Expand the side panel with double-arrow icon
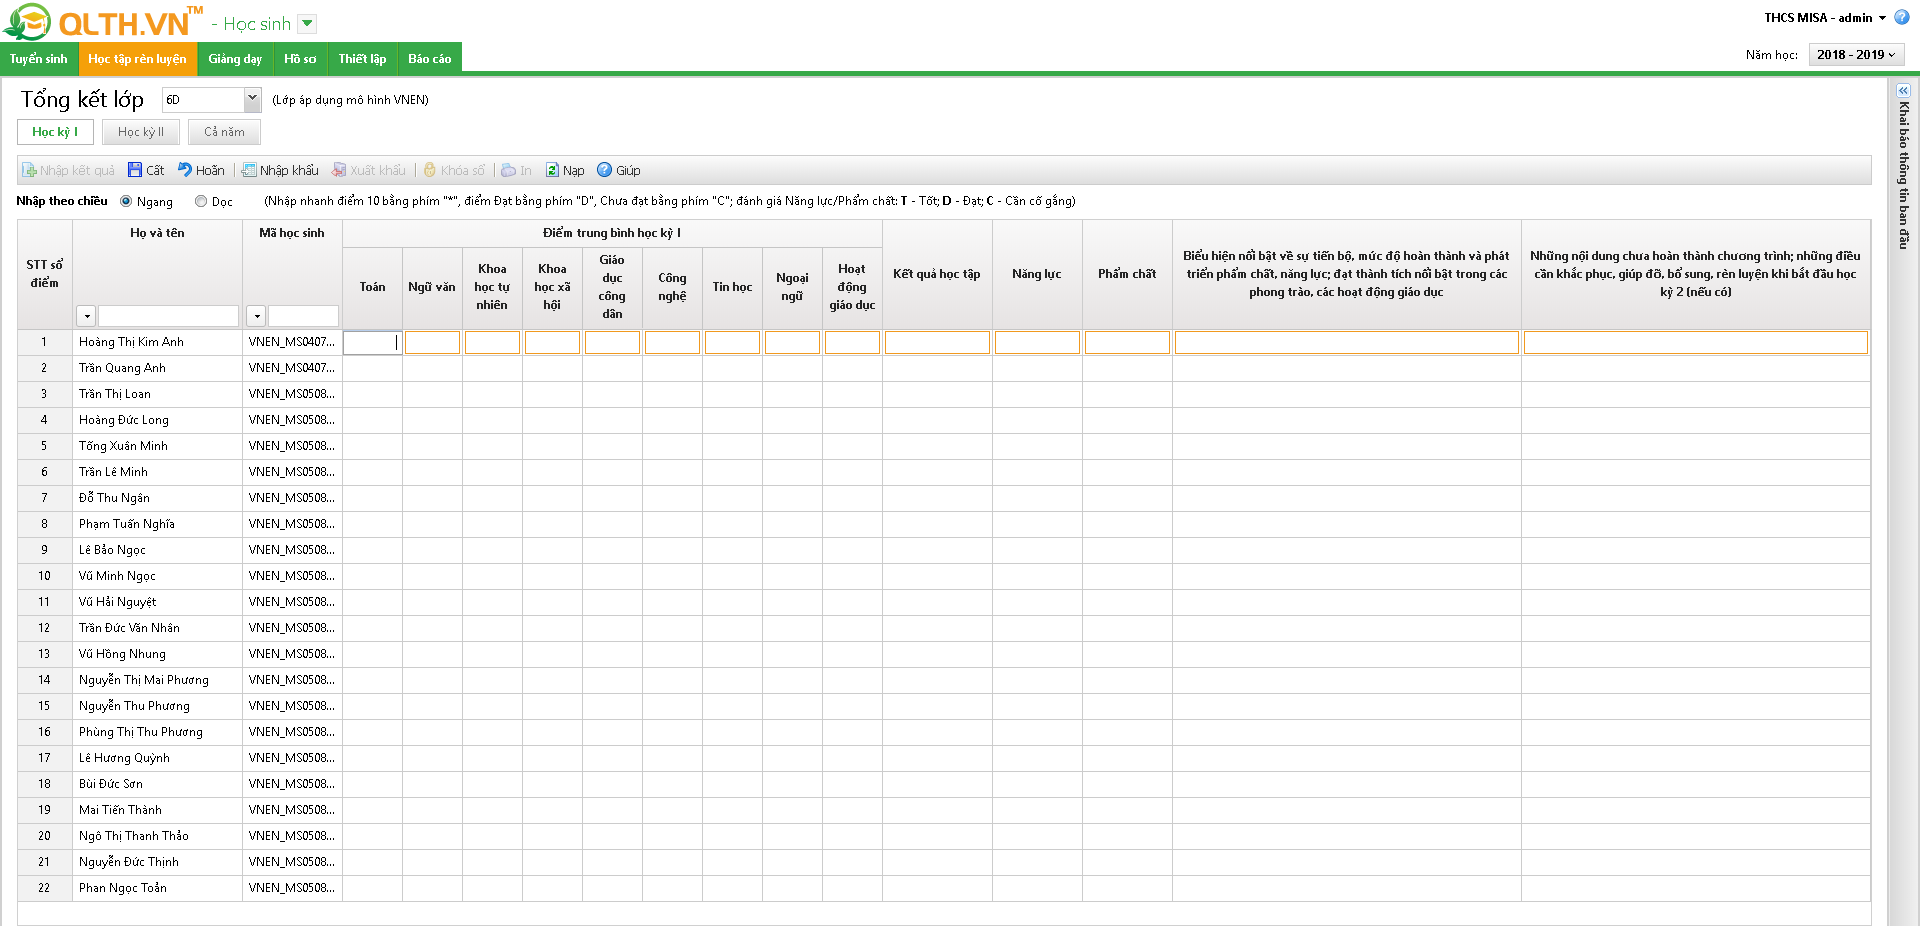 [x=1903, y=90]
